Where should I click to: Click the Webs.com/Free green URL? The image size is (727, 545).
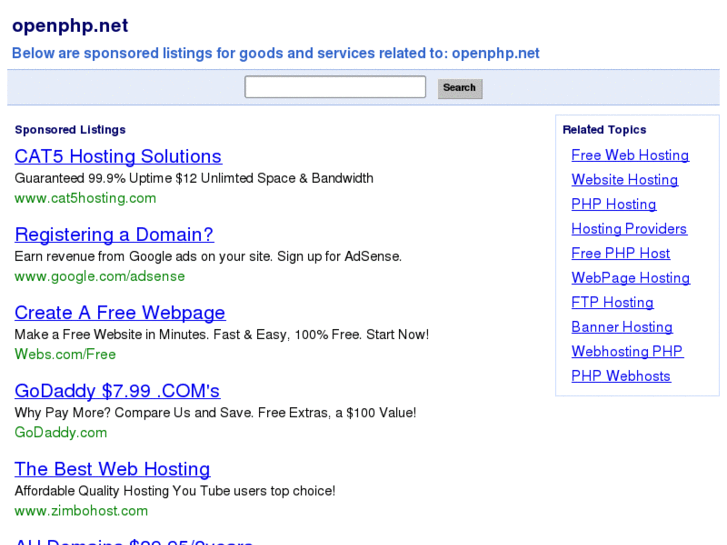(x=65, y=354)
